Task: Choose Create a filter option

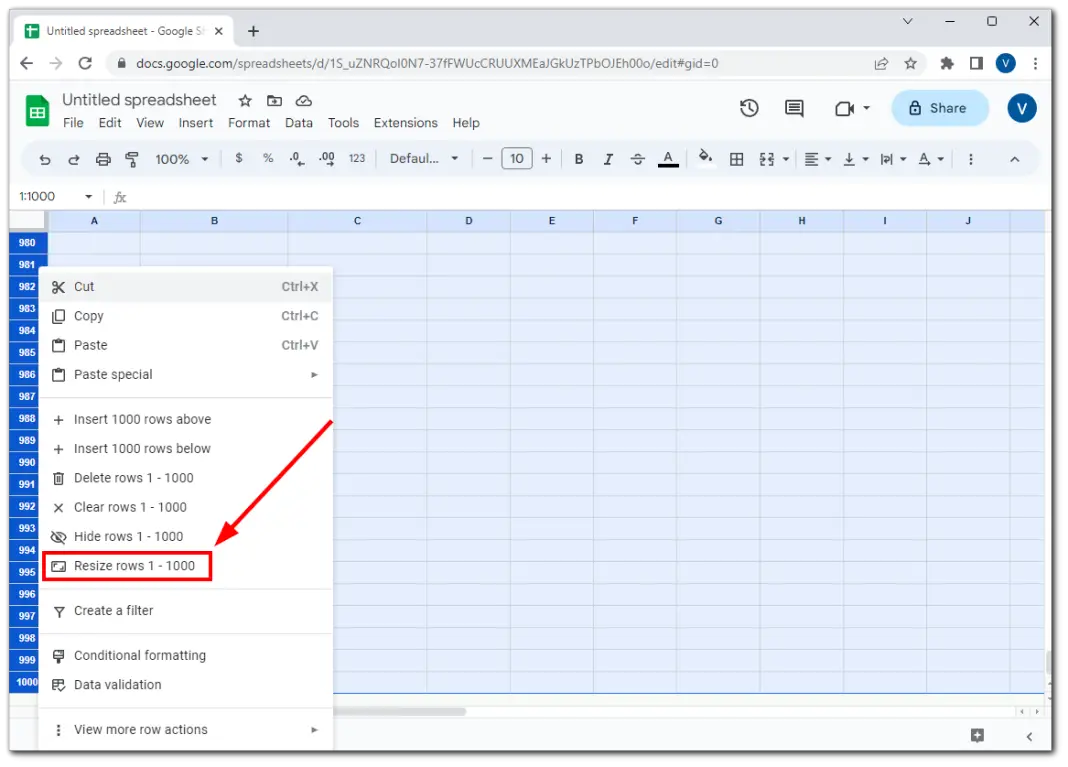Action: (113, 610)
